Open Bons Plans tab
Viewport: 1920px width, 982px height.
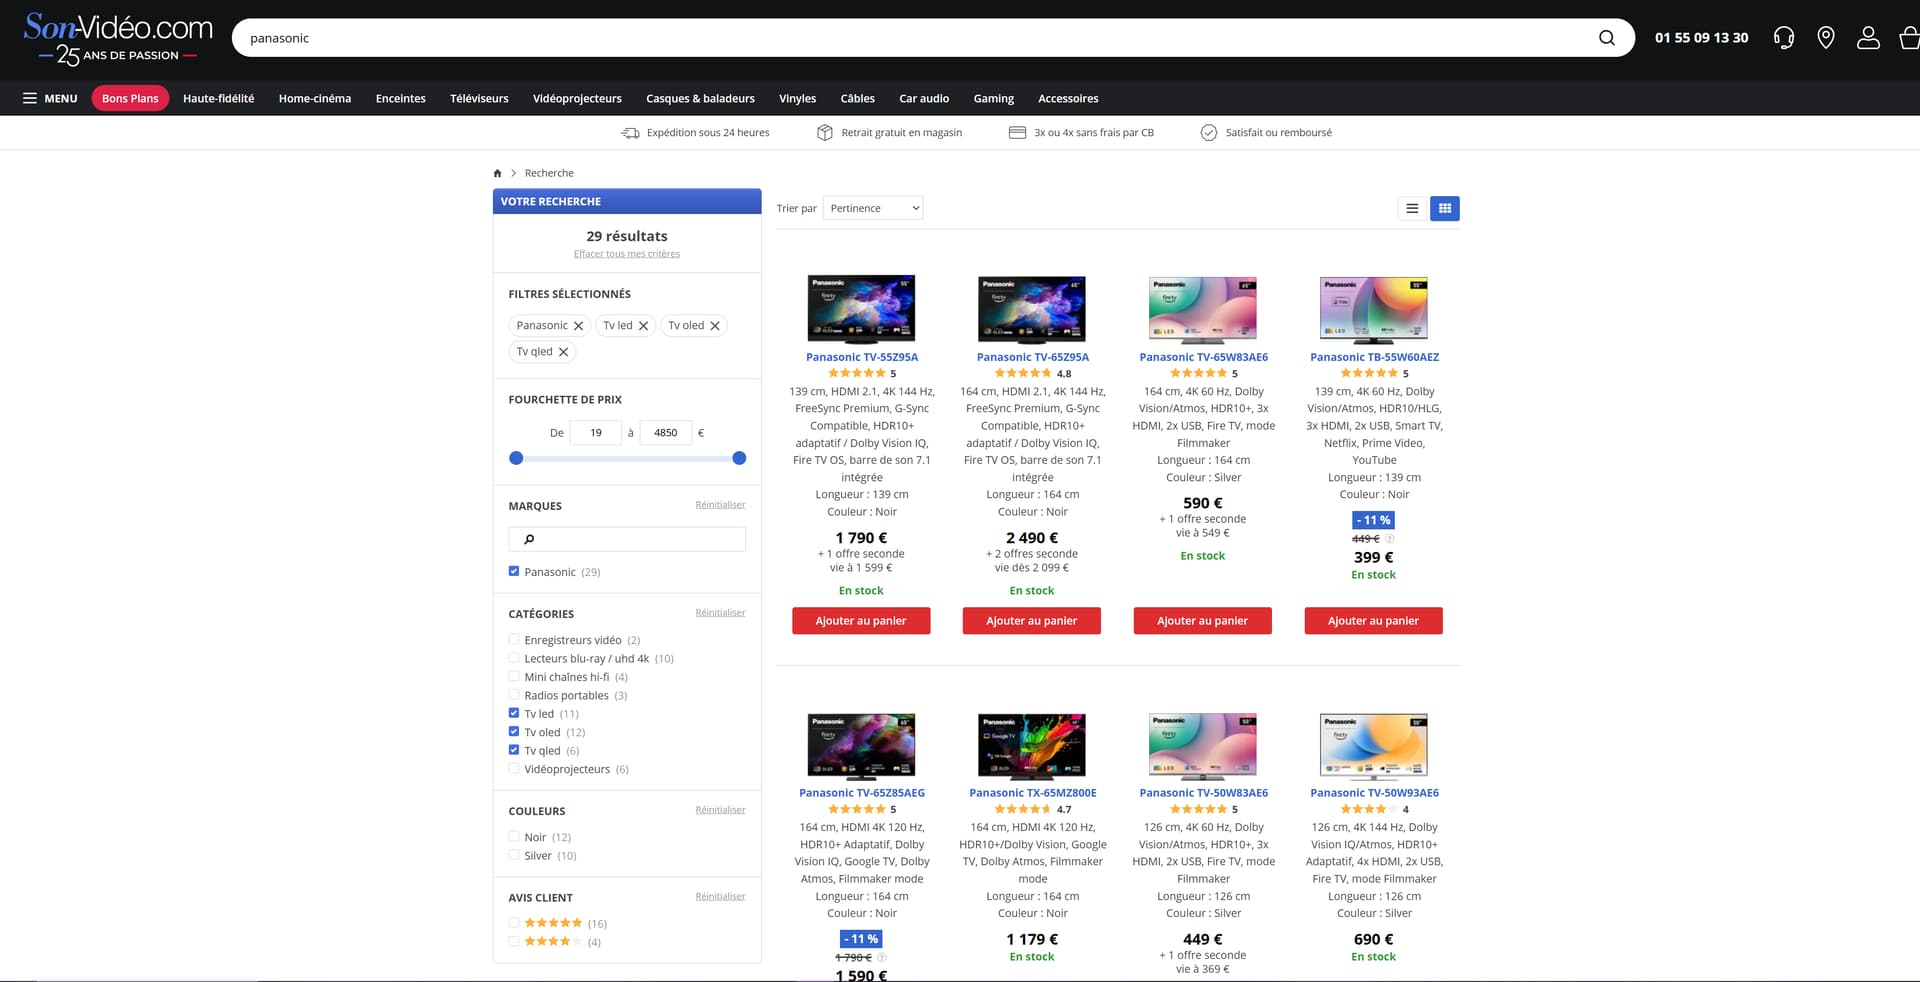click(130, 98)
